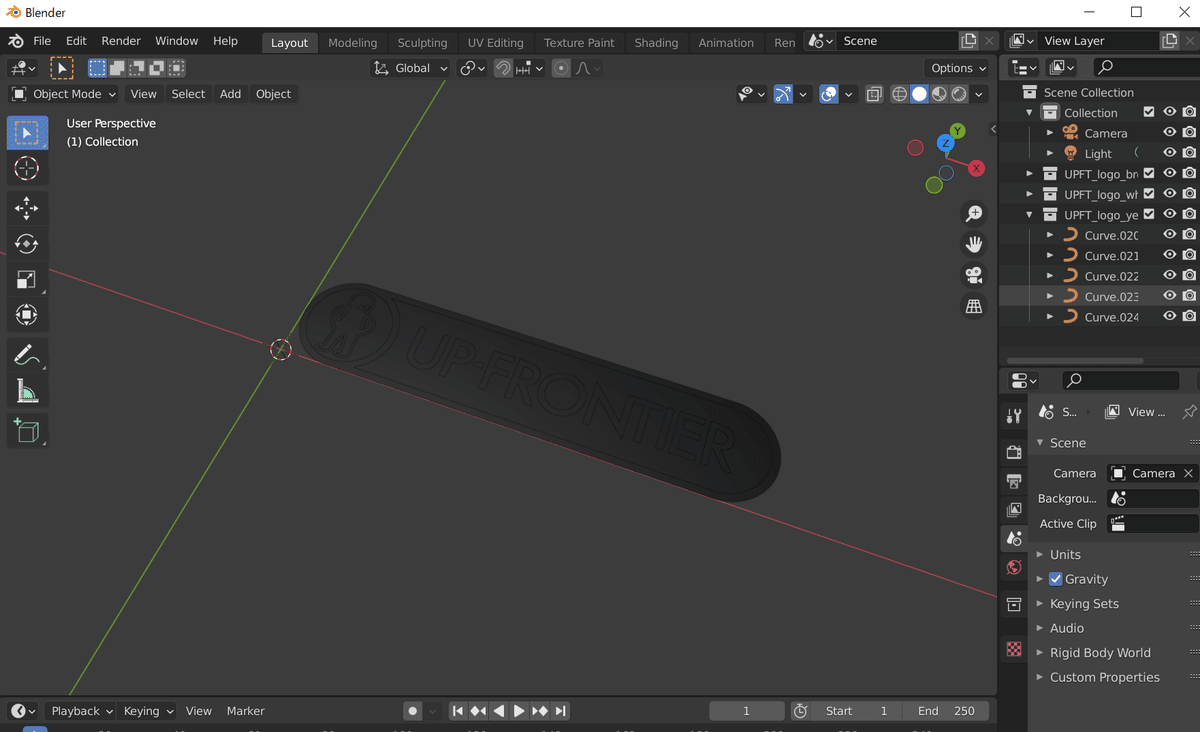Click the pan view hand icon
This screenshot has width=1200, height=732.
tap(973, 244)
